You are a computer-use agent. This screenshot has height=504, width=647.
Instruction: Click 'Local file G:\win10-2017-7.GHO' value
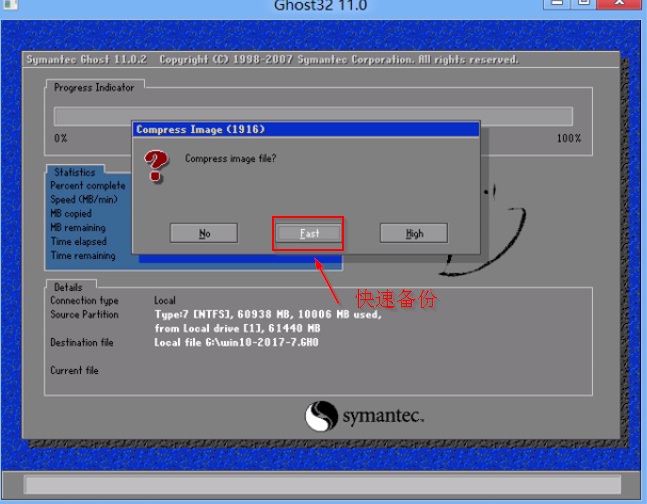236,343
